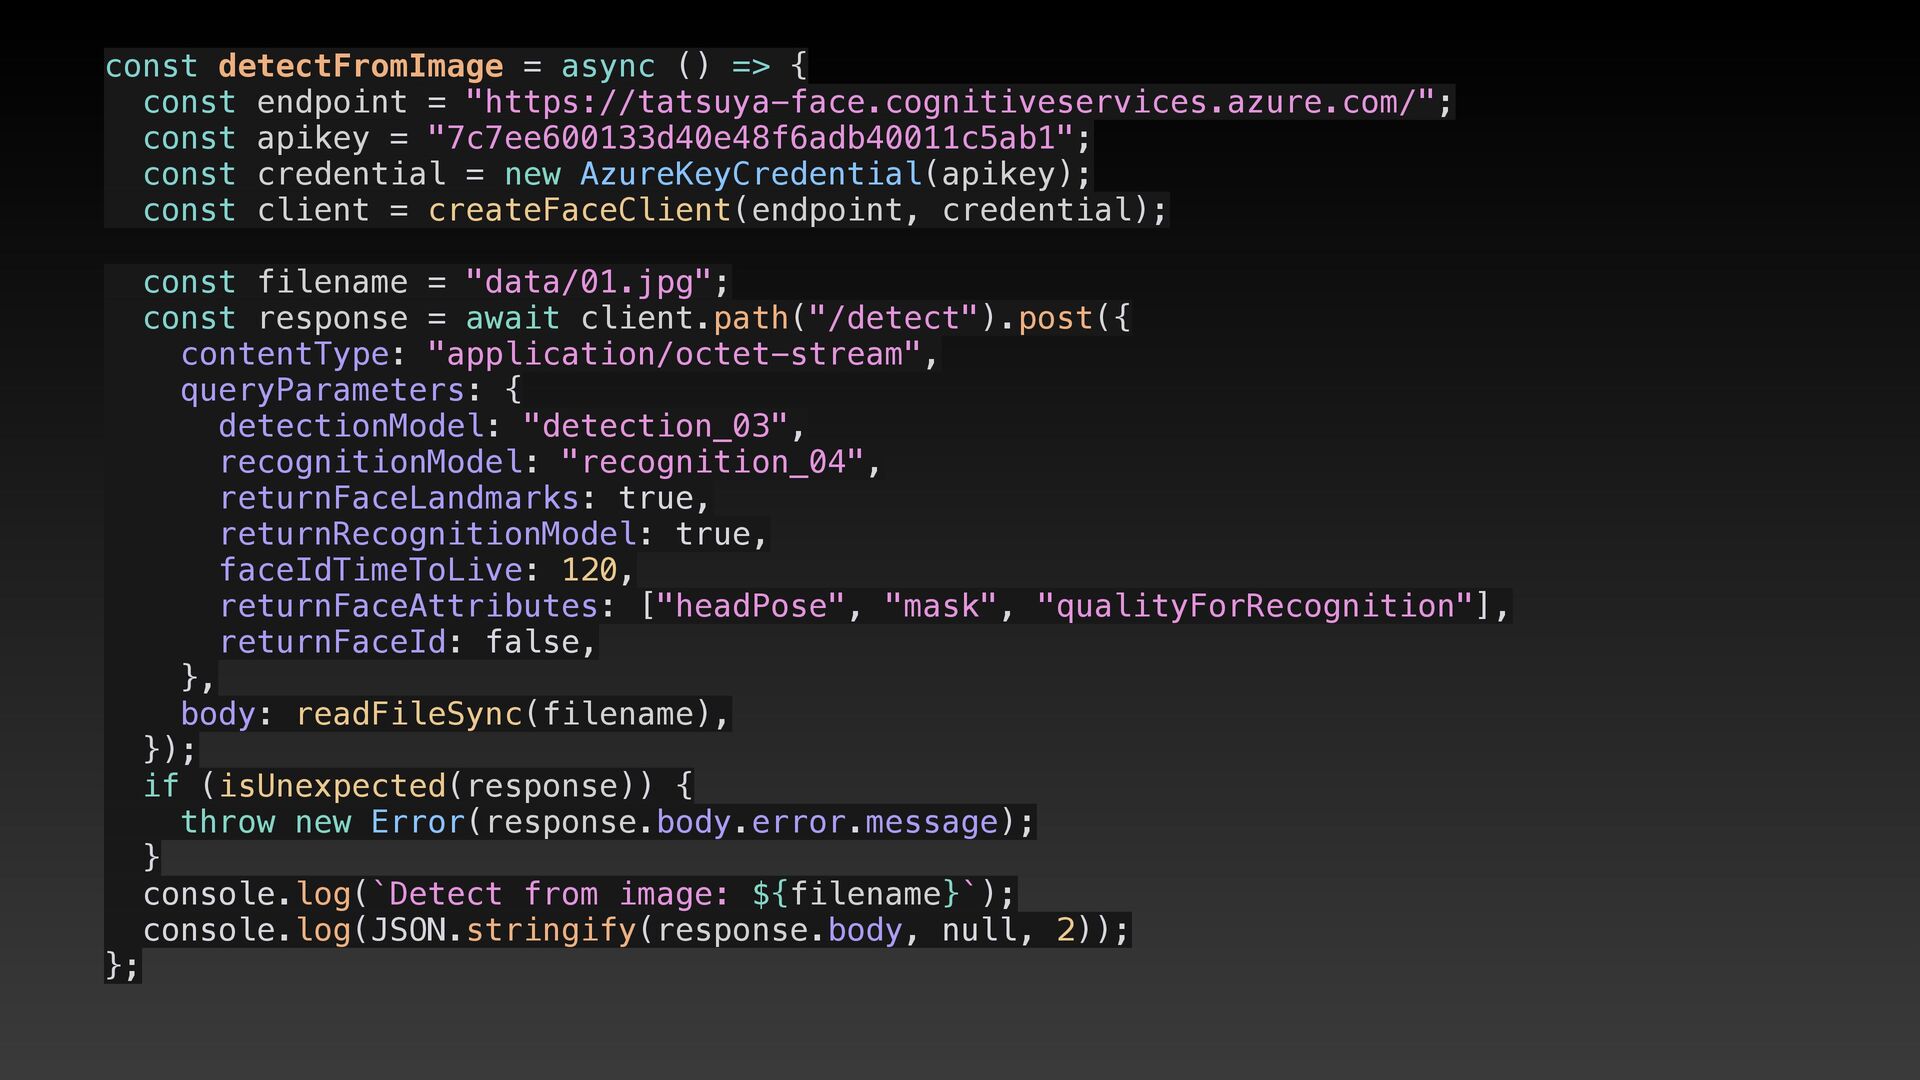Viewport: 1920px width, 1080px height.
Task: Click the readFileSync function call
Action: (x=409, y=714)
